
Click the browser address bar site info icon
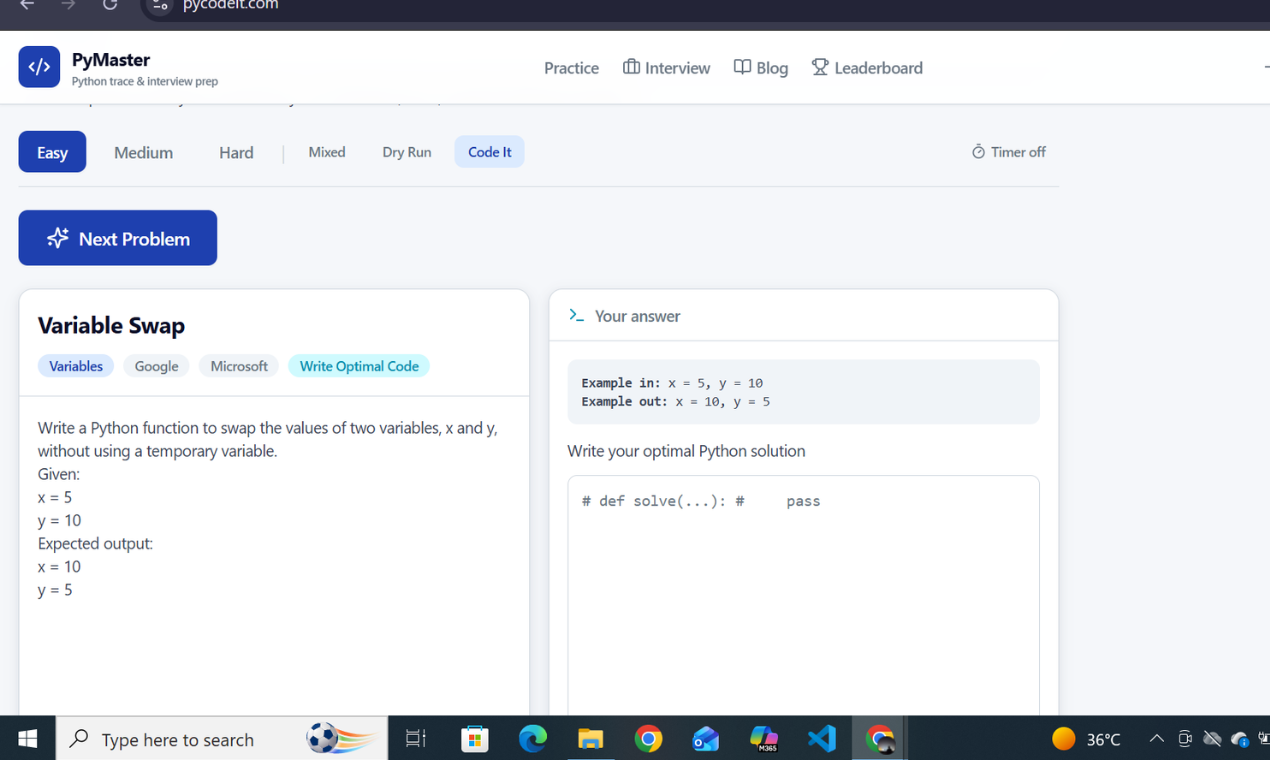click(x=159, y=6)
